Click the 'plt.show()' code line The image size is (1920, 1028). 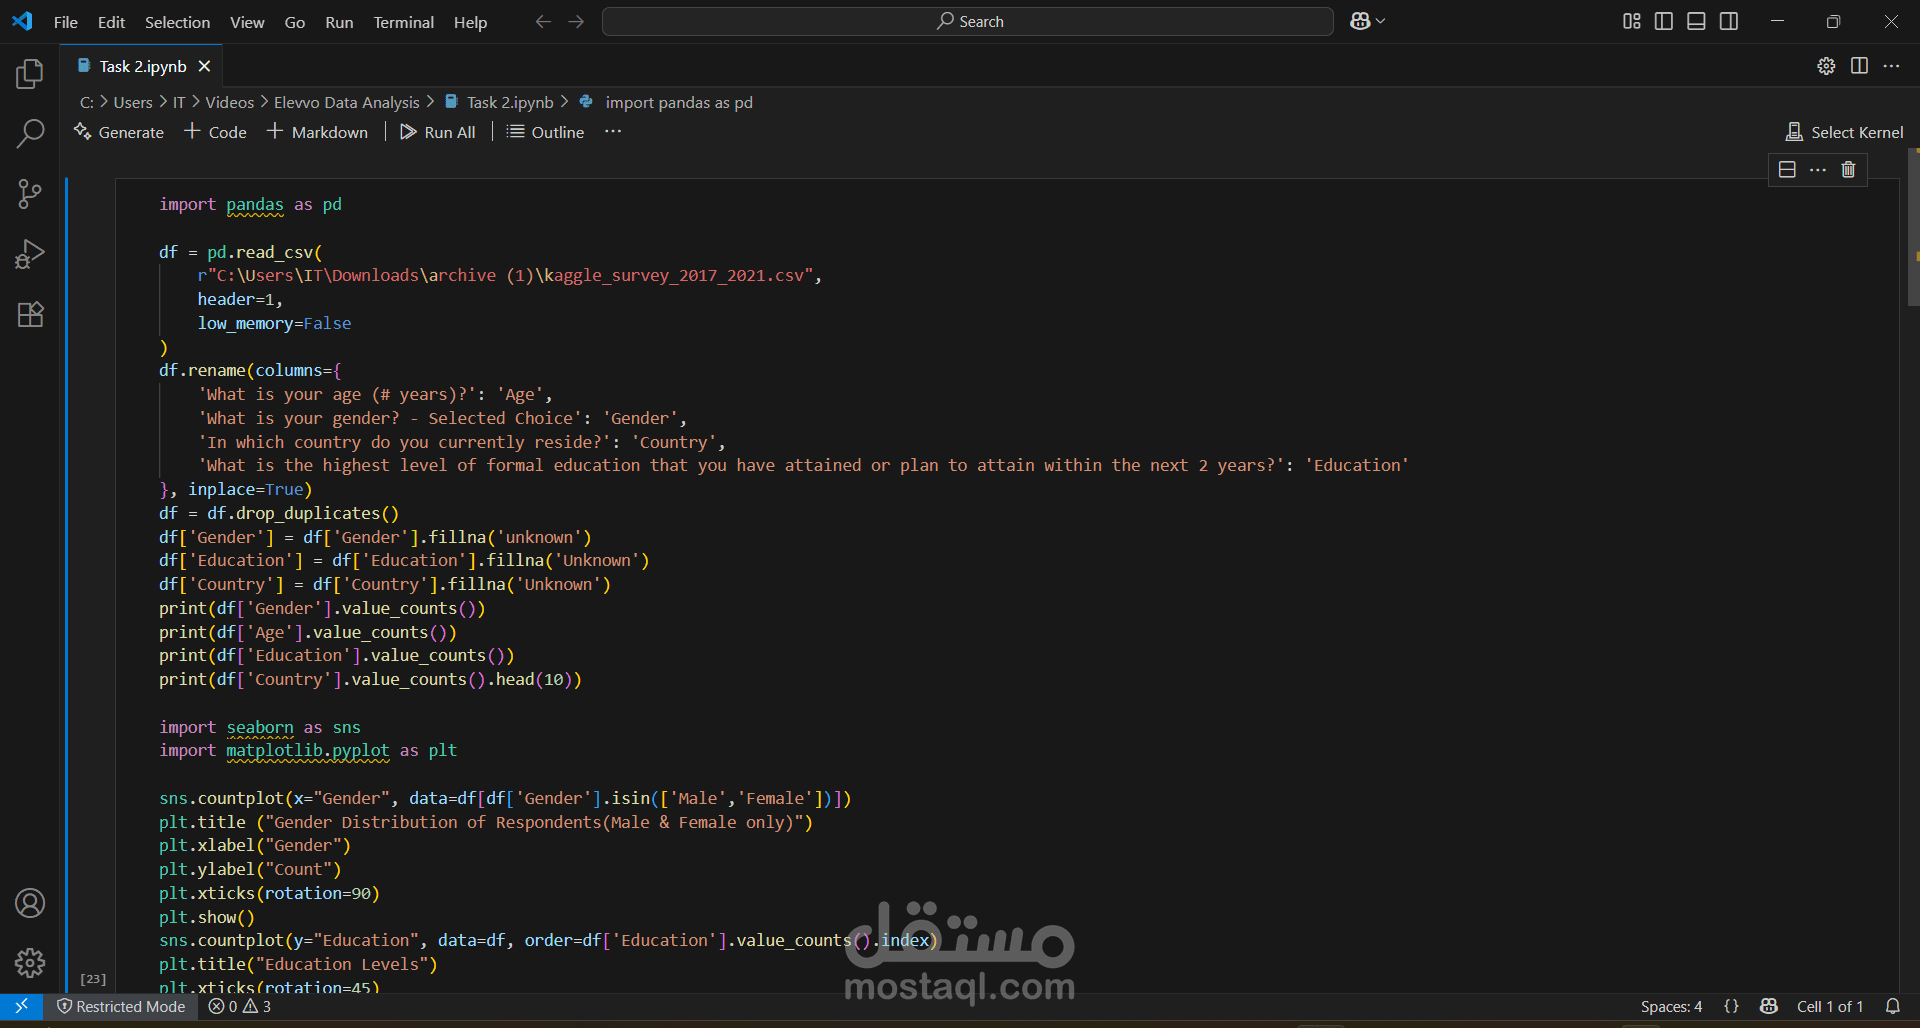207,917
